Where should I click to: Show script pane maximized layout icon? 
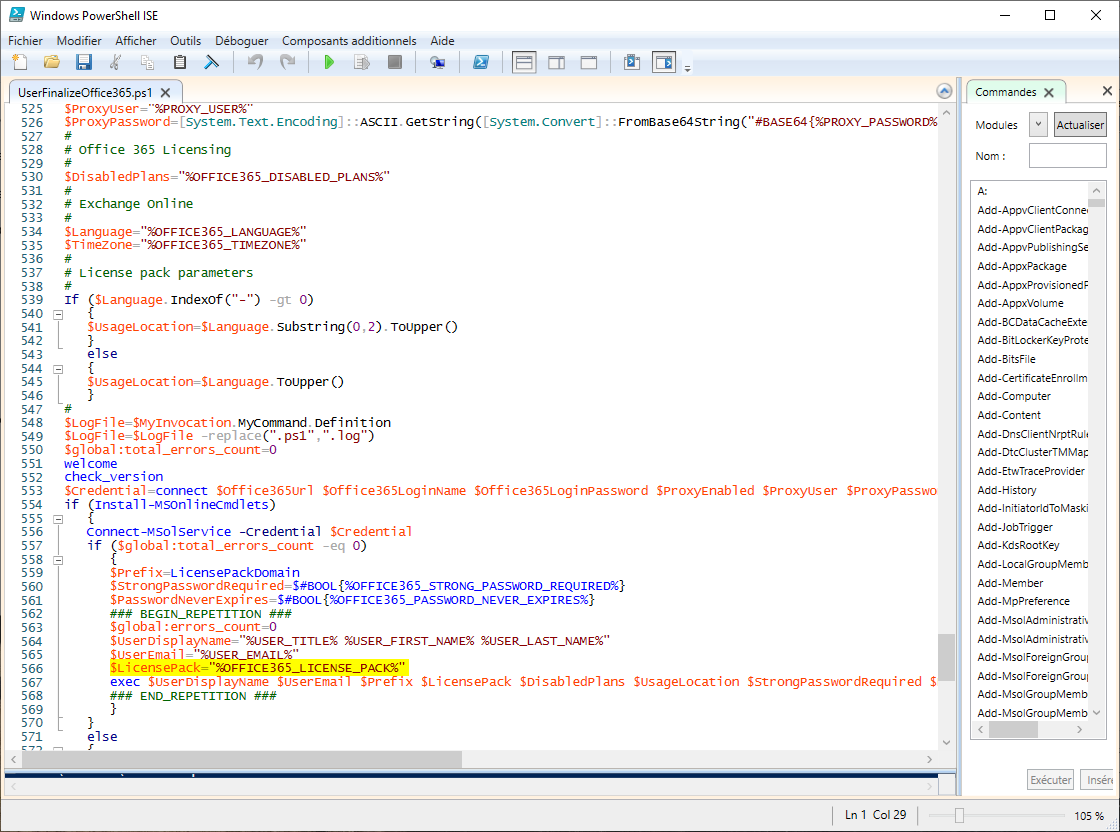pos(589,62)
